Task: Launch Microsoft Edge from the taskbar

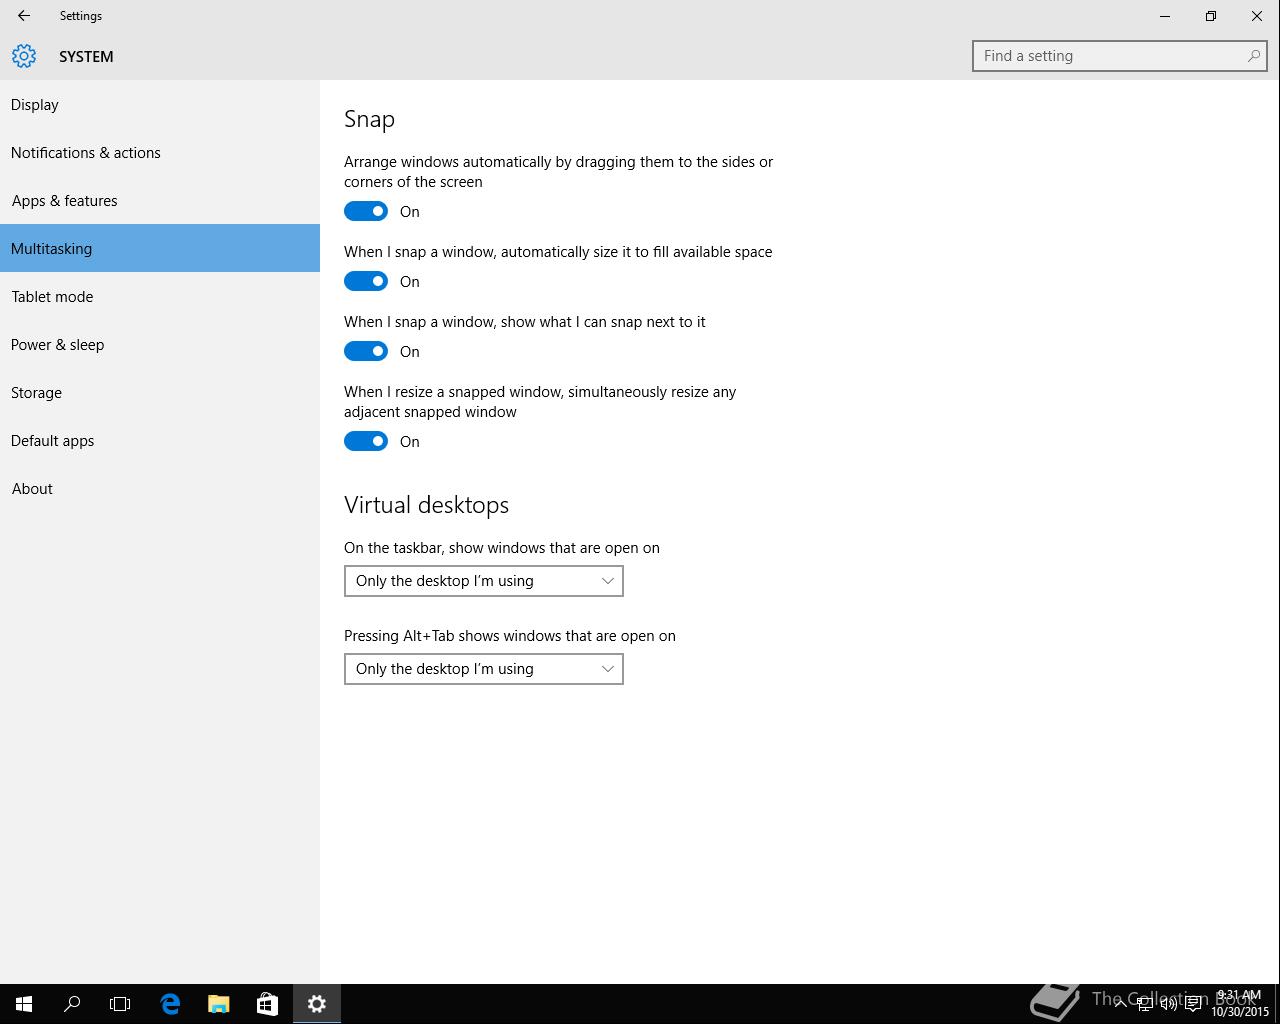Action: pyautogui.click(x=170, y=1004)
